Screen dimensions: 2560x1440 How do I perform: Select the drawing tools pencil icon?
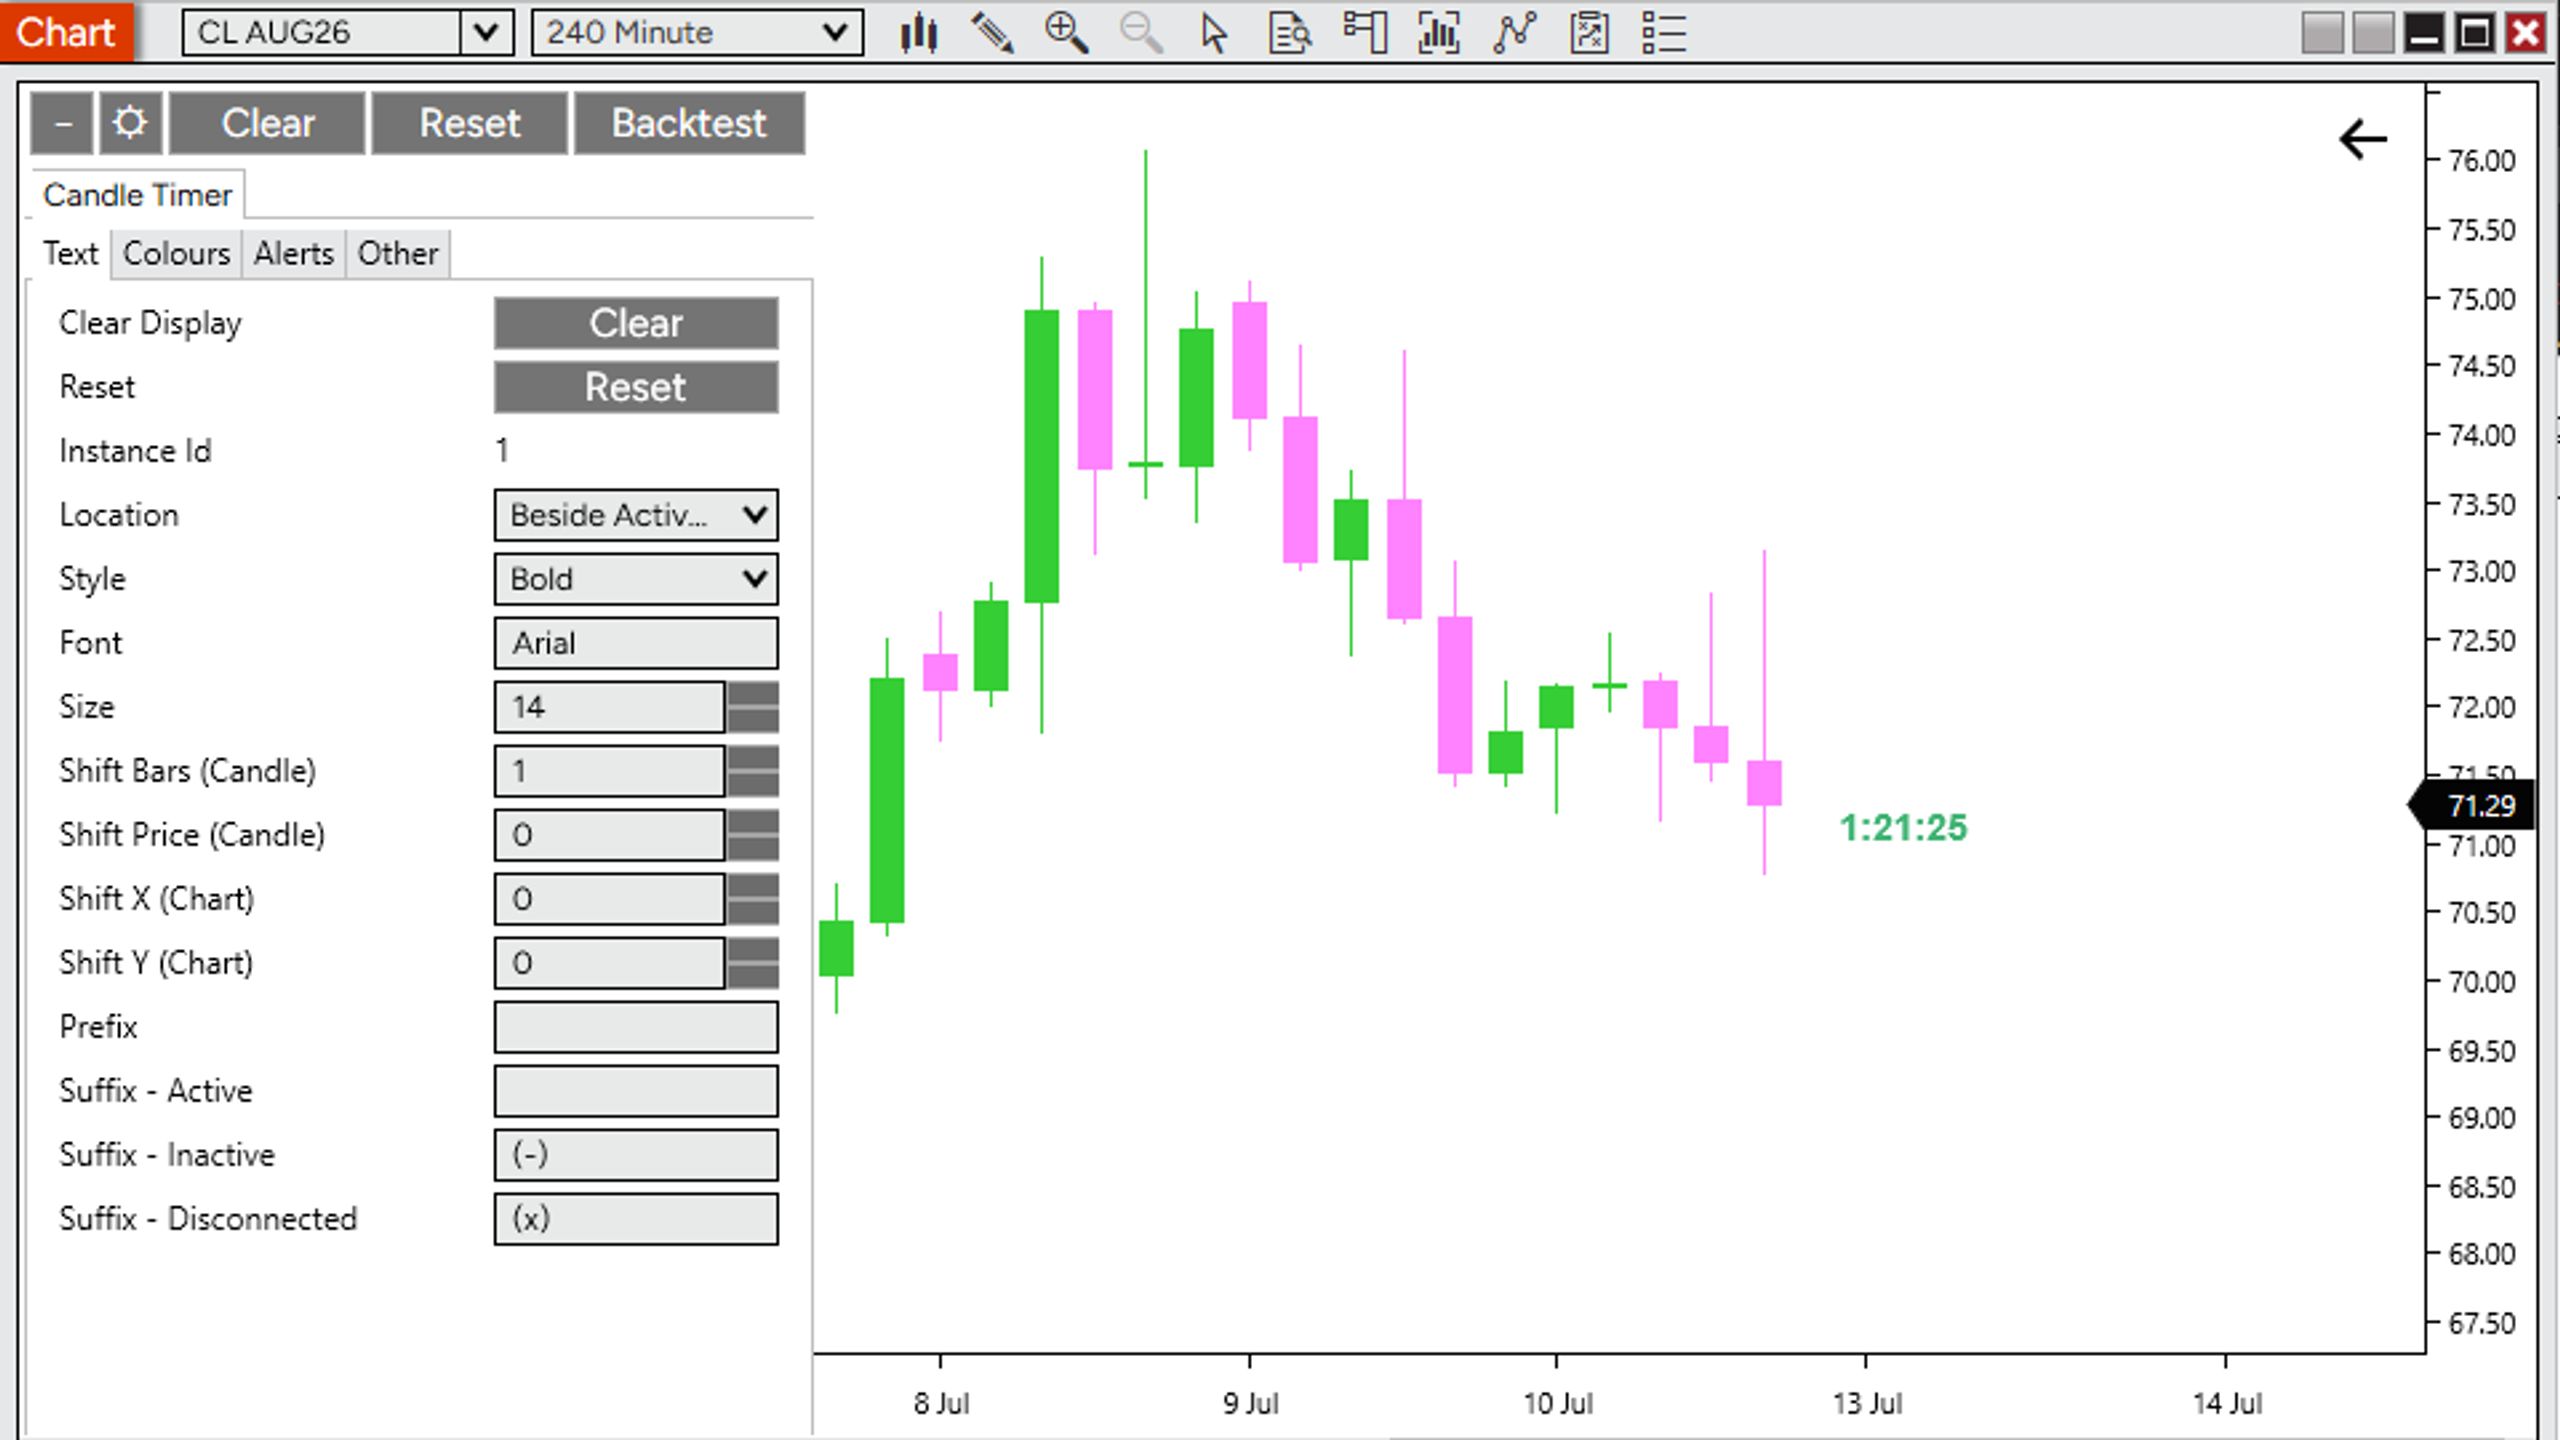[x=992, y=33]
